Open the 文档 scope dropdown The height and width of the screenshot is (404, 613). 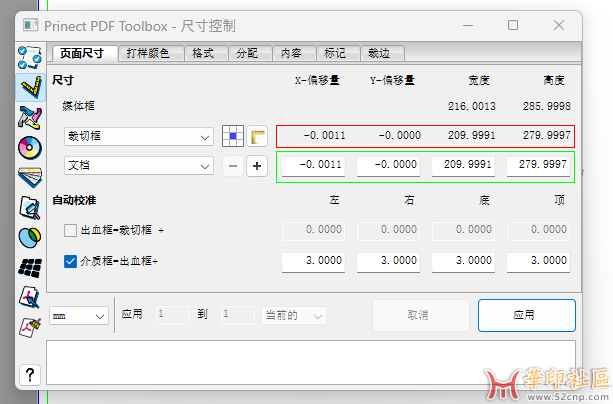(x=139, y=165)
